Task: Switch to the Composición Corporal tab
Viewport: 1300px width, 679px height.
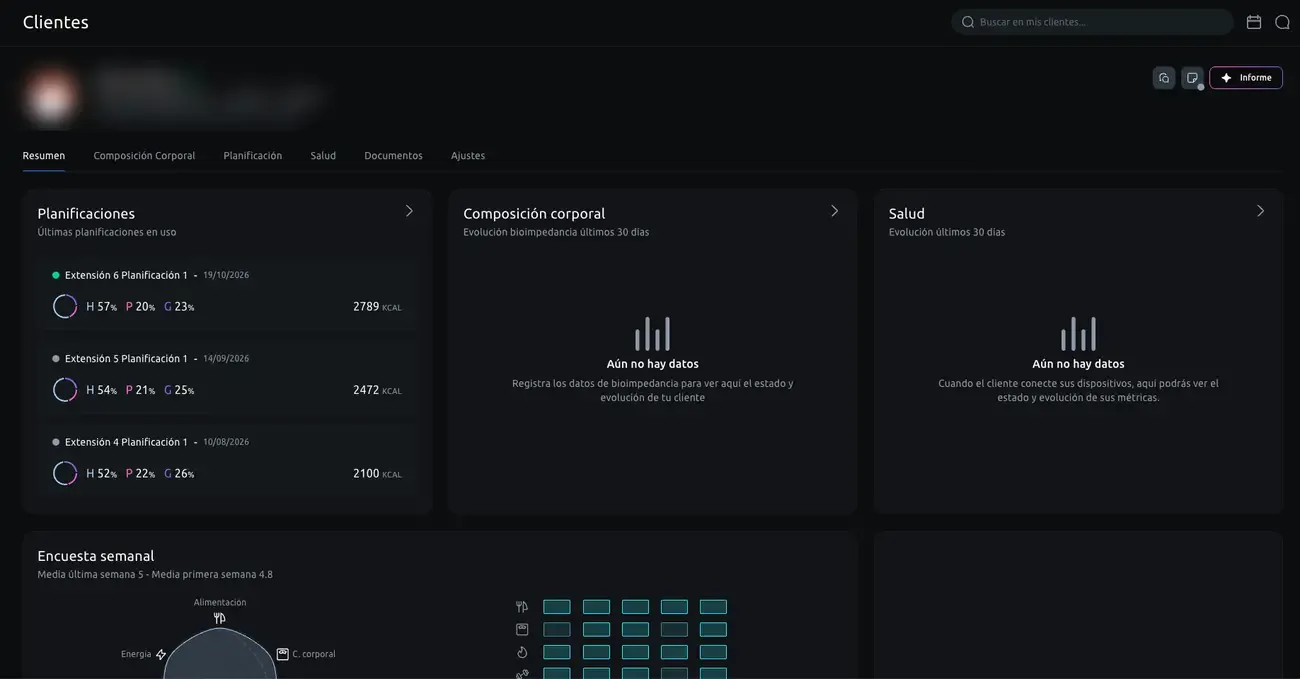Action: pyautogui.click(x=144, y=156)
